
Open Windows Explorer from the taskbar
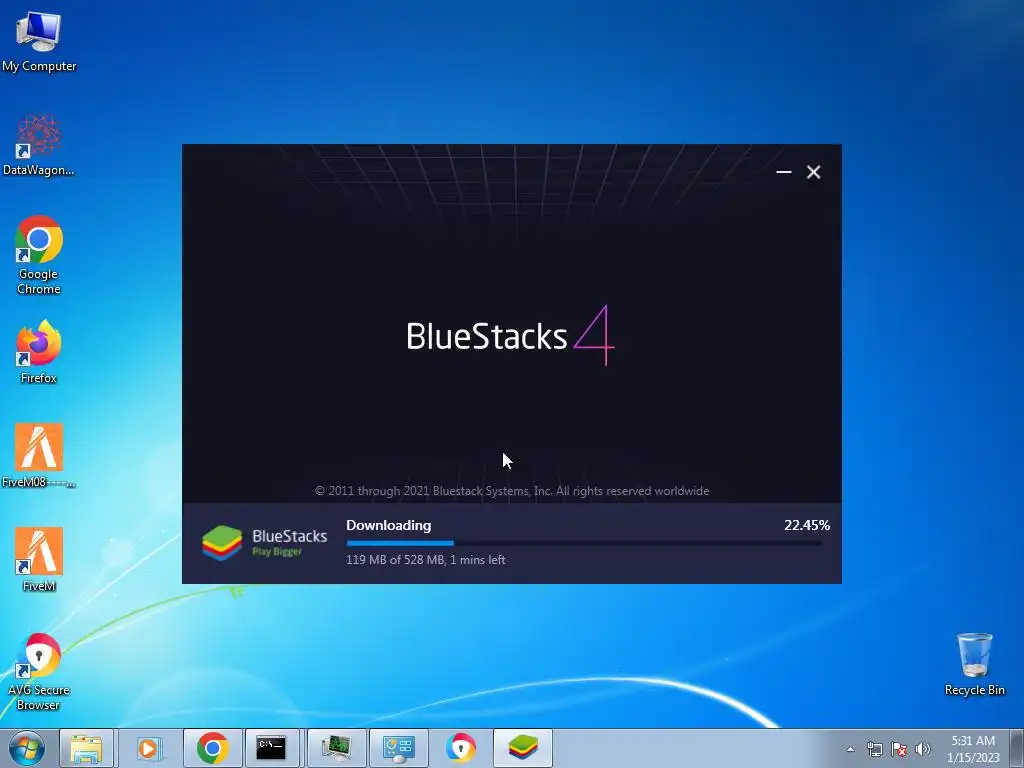click(x=87, y=748)
